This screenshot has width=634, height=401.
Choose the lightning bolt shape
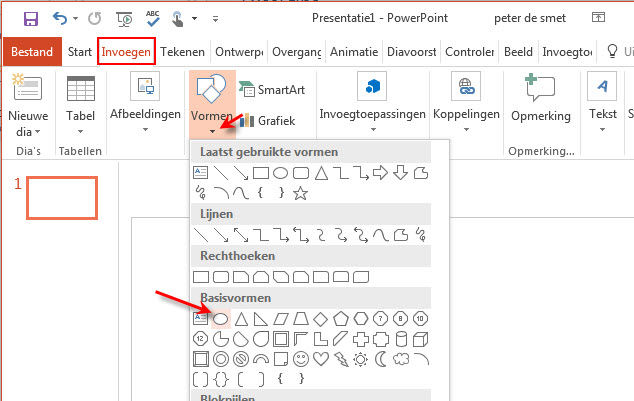point(341,359)
